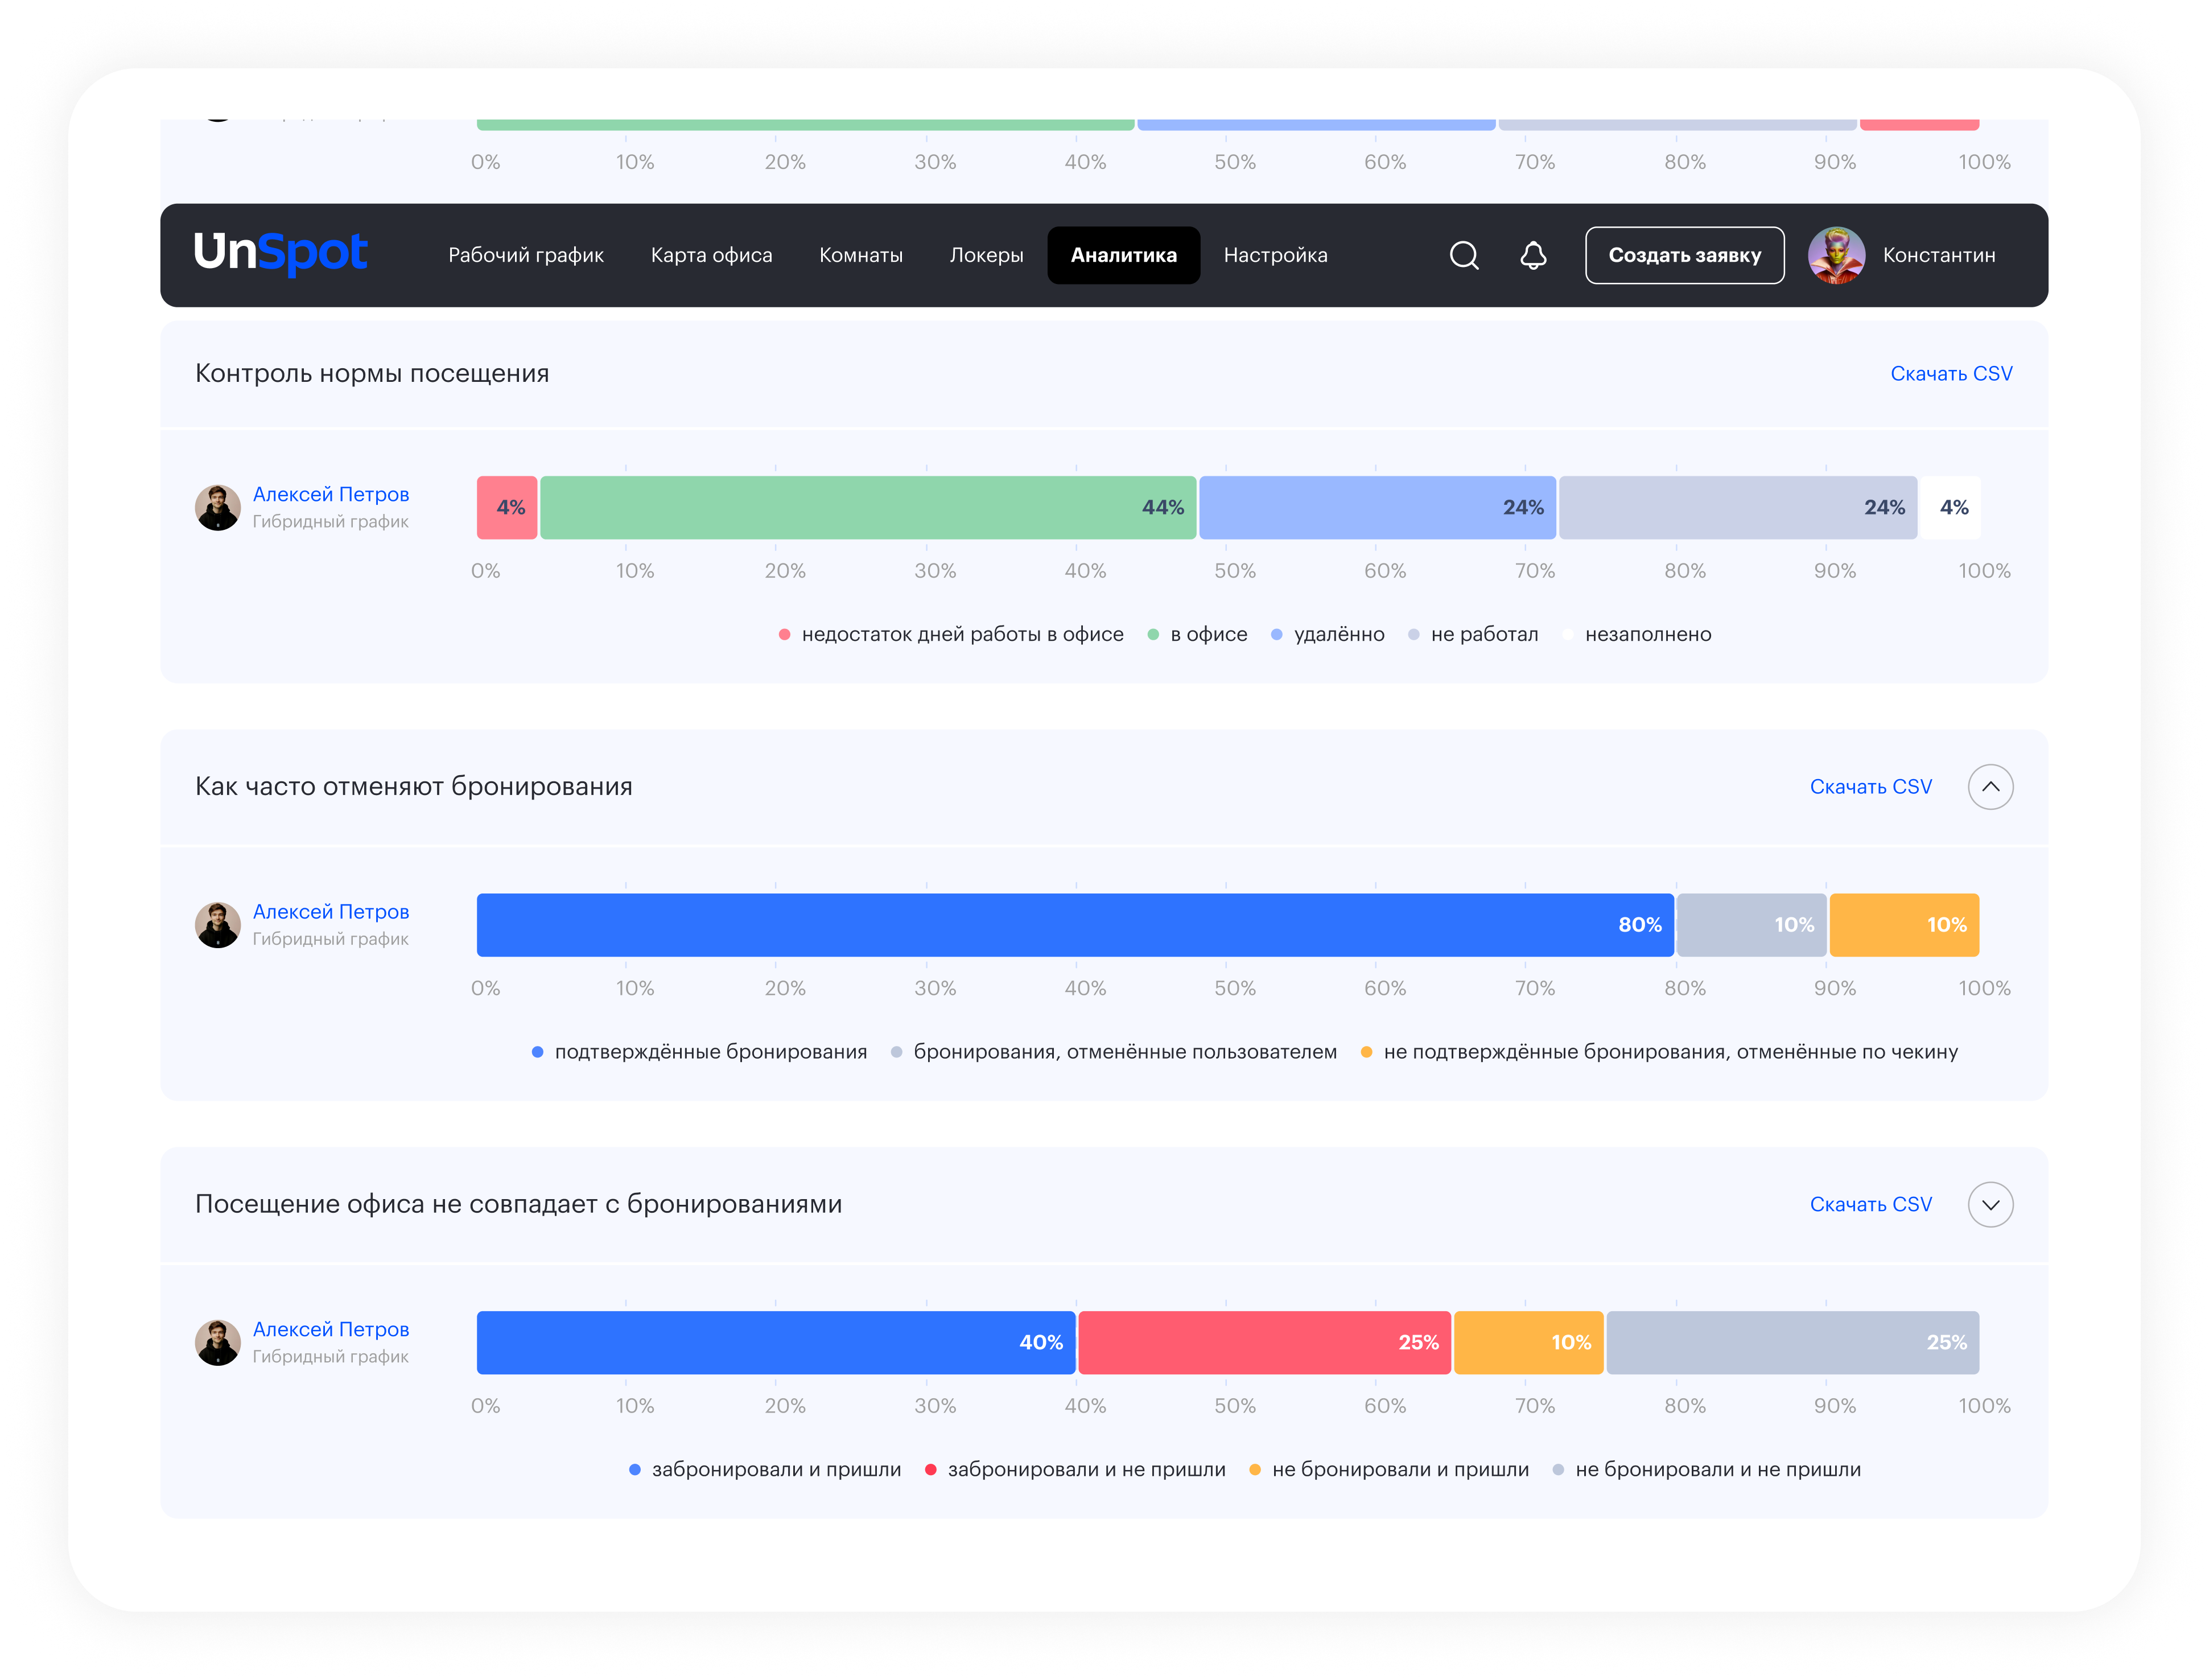Click Alexey Petrov avatar in attendance control chart

click(x=217, y=508)
